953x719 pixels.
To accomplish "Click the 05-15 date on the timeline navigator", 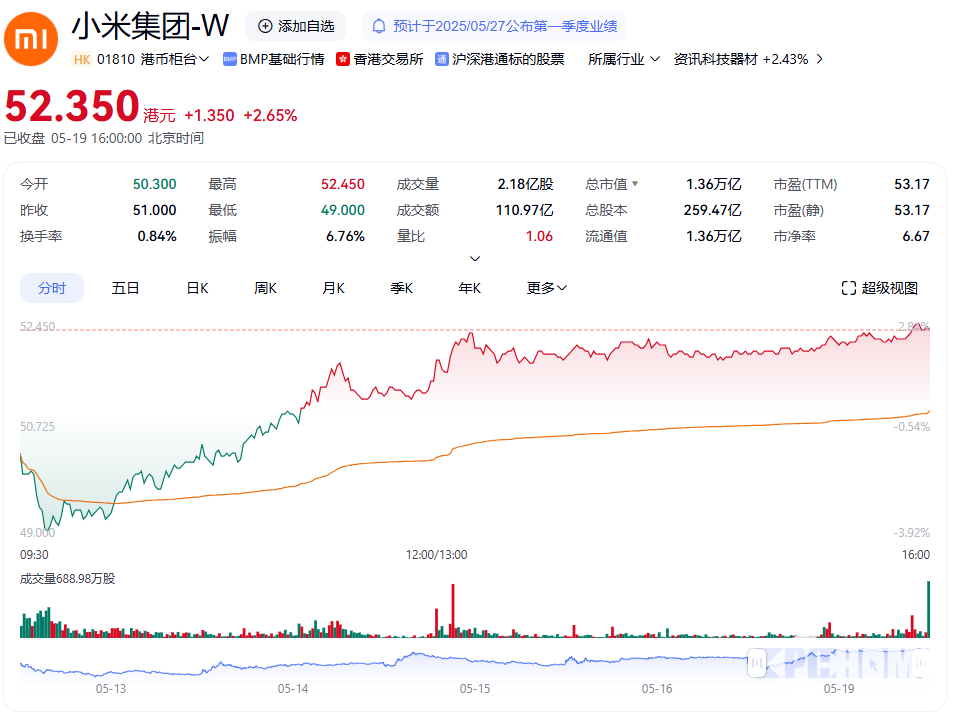I will point(475,689).
